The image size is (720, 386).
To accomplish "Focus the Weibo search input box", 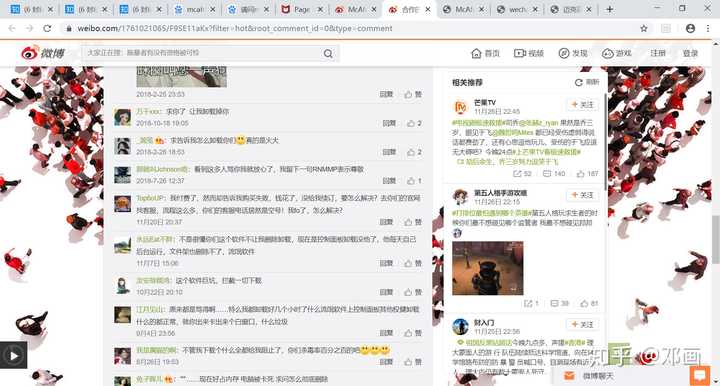I will [202, 53].
